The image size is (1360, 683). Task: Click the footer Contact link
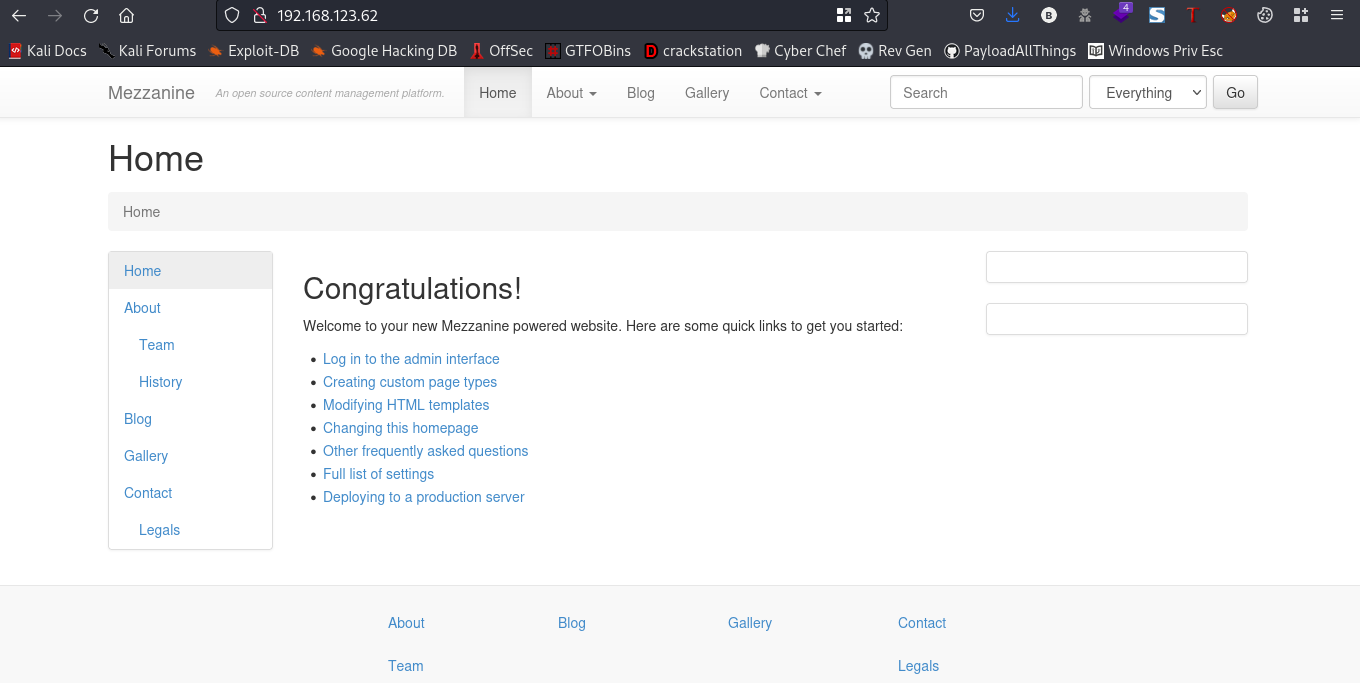click(922, 623)
